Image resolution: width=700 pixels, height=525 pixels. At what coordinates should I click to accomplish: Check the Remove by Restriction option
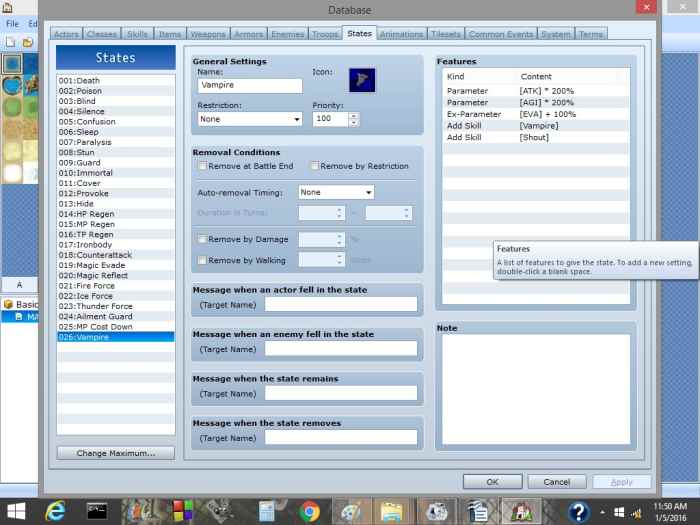pos(314,166)
